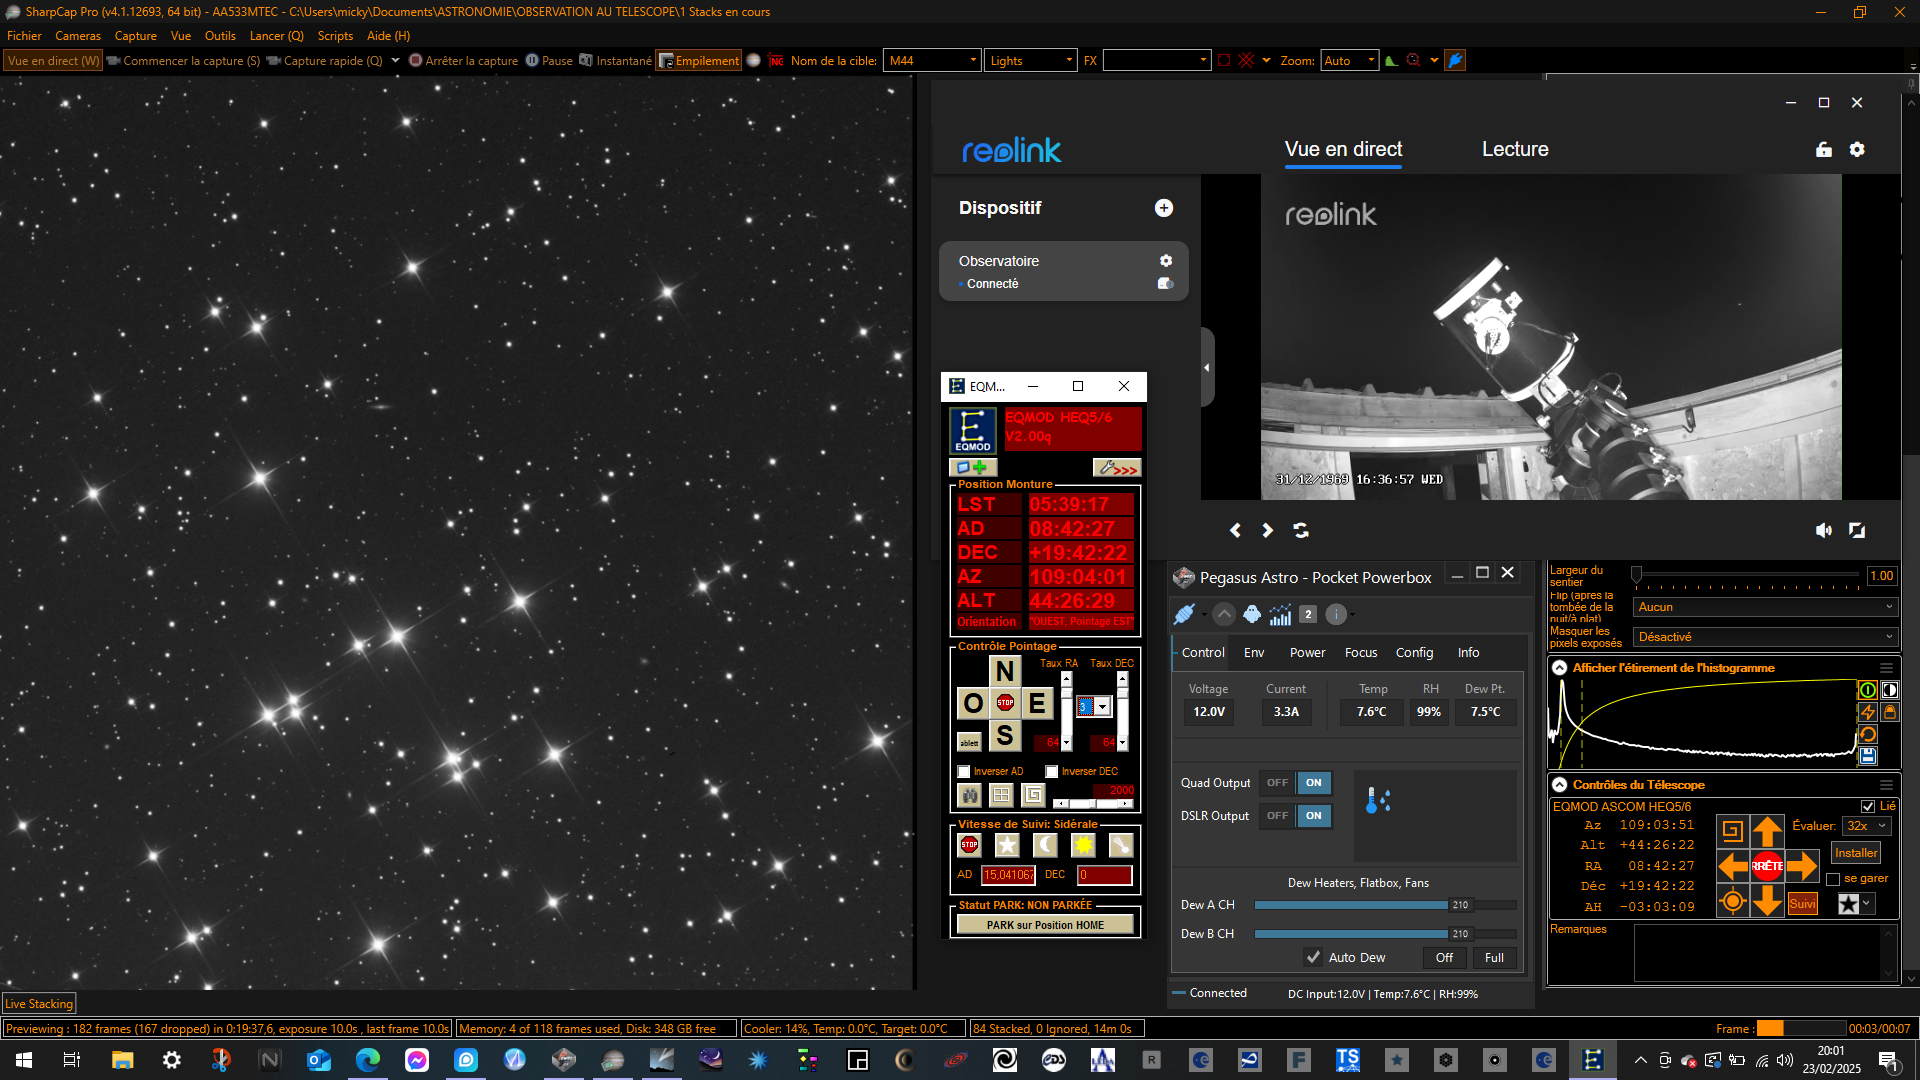This screenshot has width=1920, height=1080.
Task: Click the Pegasus Powerbox info icon
Action: click(1336, 614)
